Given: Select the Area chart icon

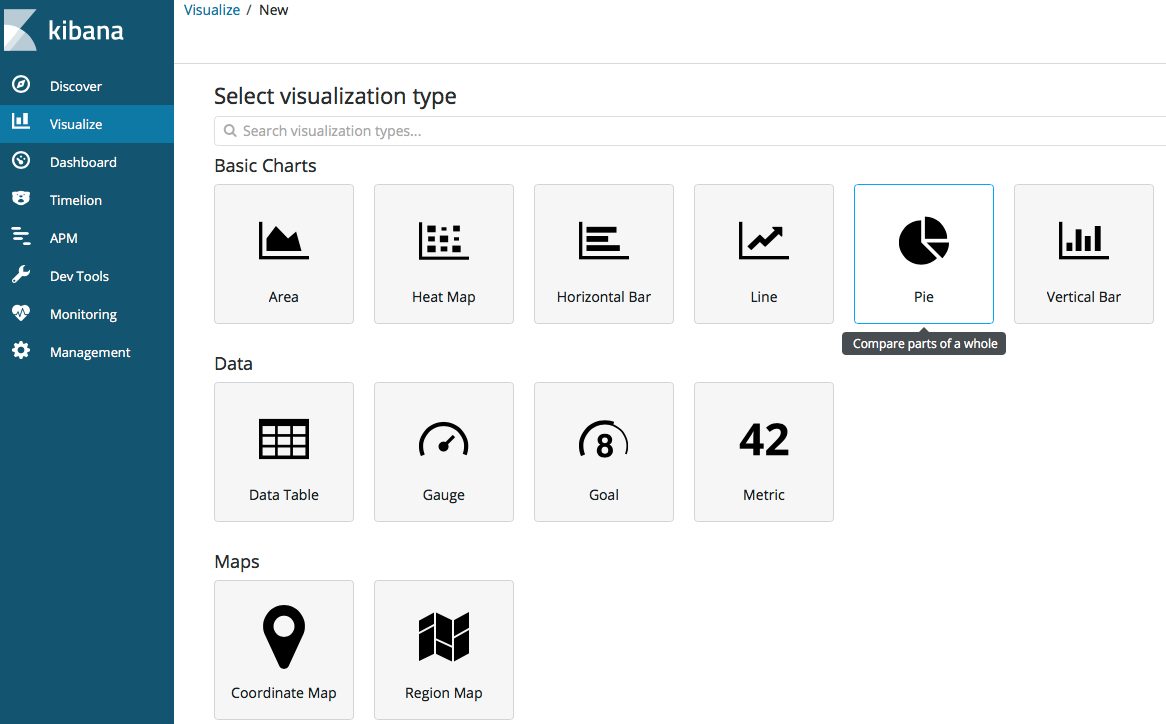Looking at the screenshot, I should (283, 241).
